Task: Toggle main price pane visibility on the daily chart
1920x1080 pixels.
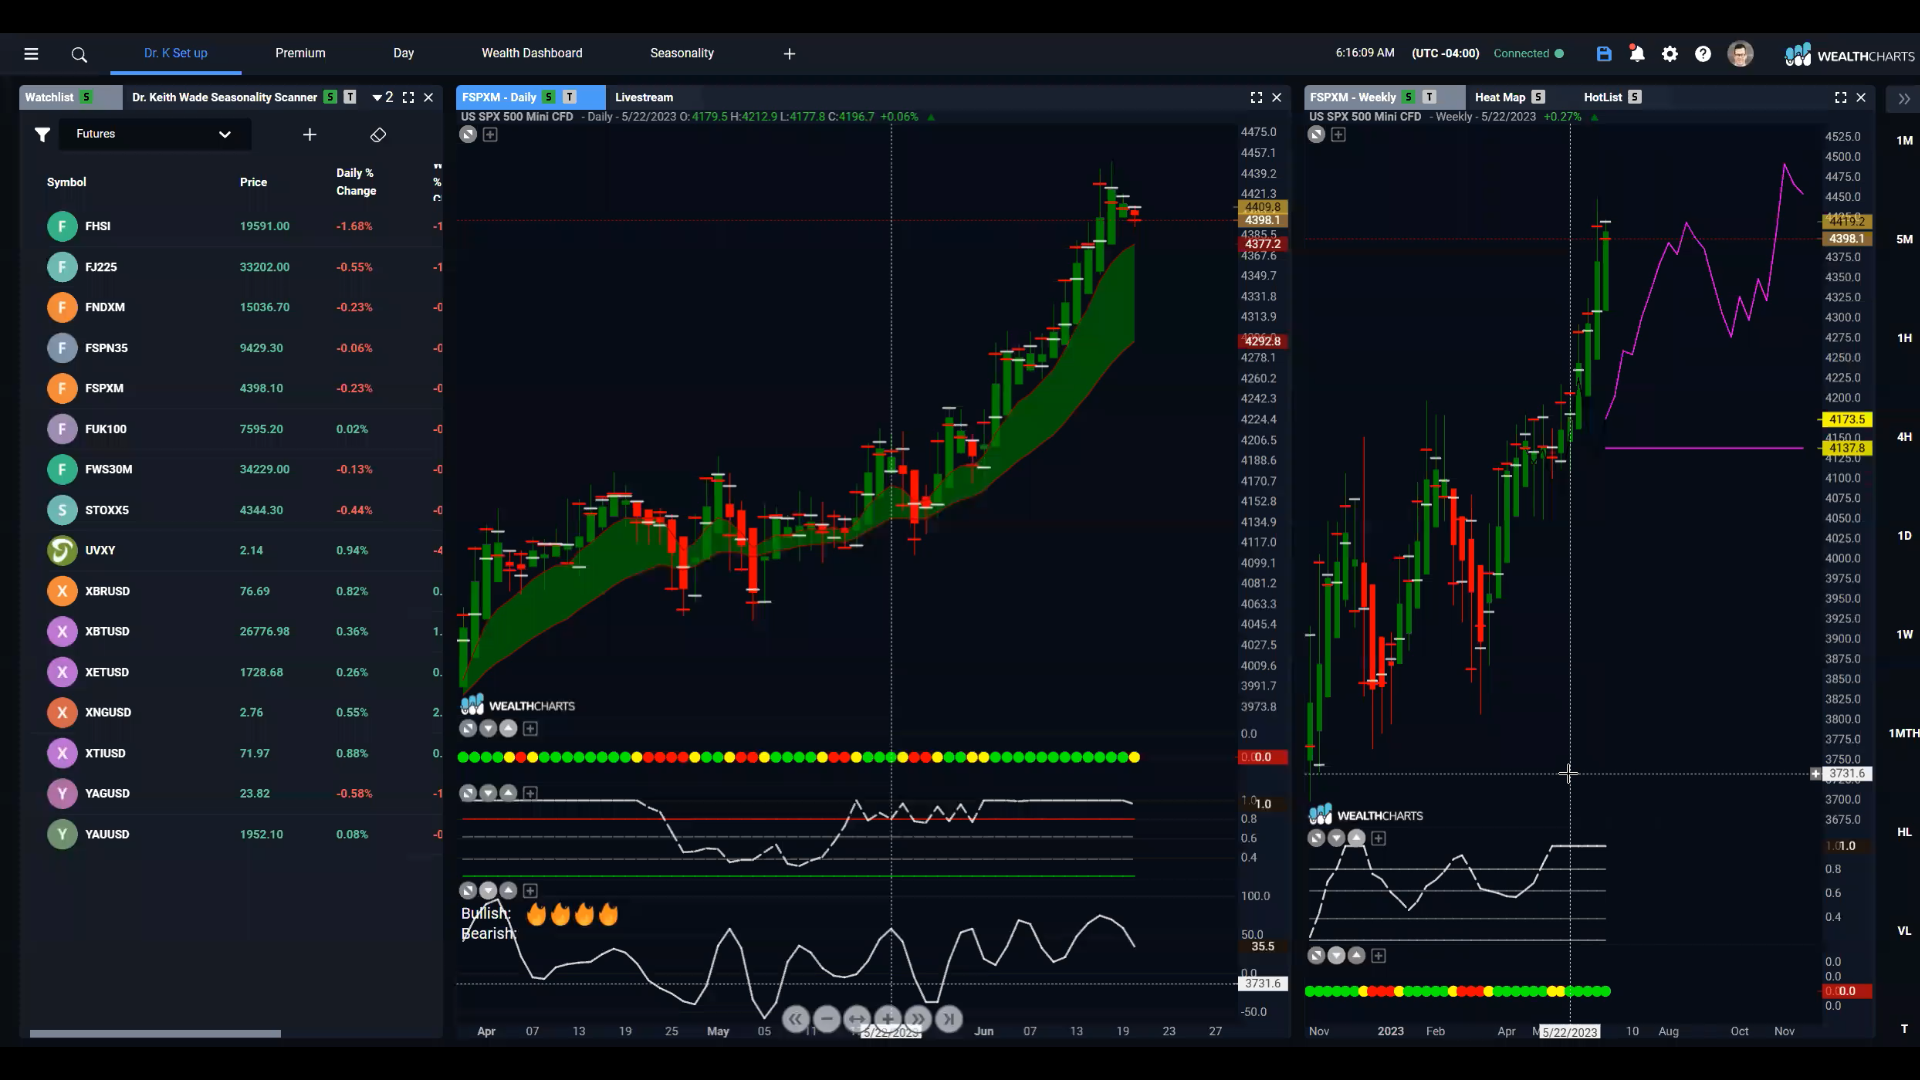Action: tap(468, 134)
